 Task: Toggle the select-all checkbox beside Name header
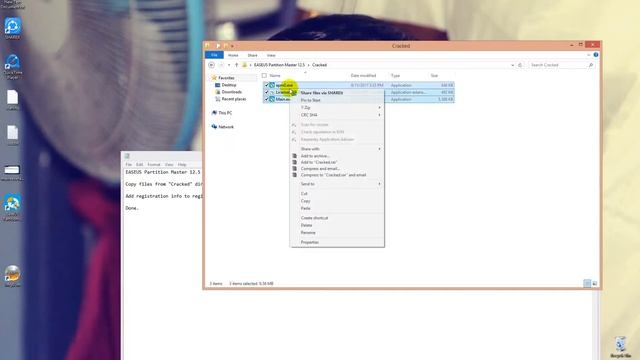pyautogui.click(x=264, y=76)
